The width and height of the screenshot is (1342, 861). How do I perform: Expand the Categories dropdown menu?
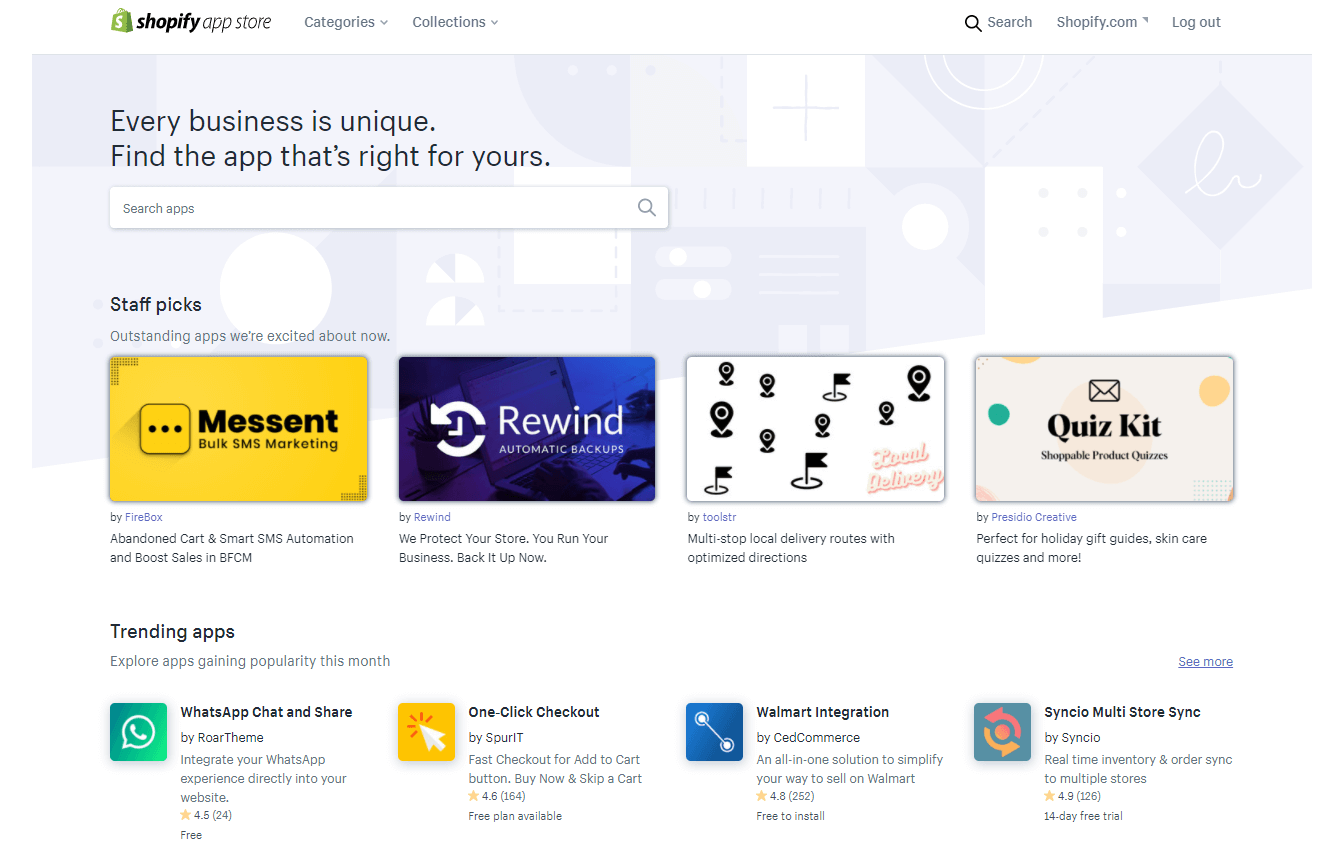[346, 22]
